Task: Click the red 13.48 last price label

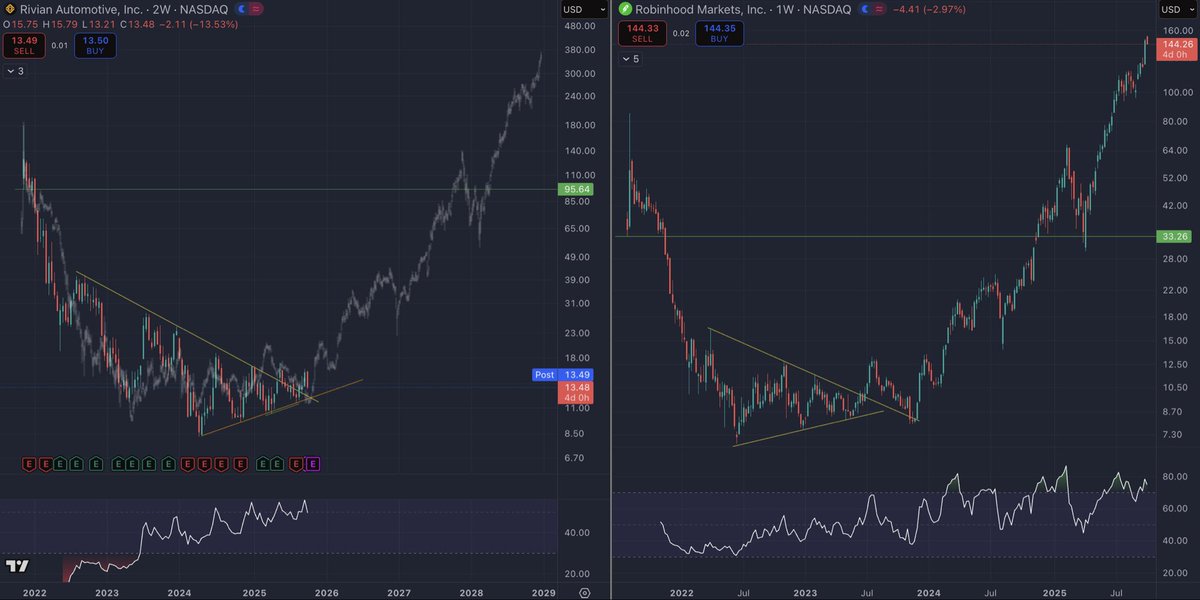Action: pos(574,393)
